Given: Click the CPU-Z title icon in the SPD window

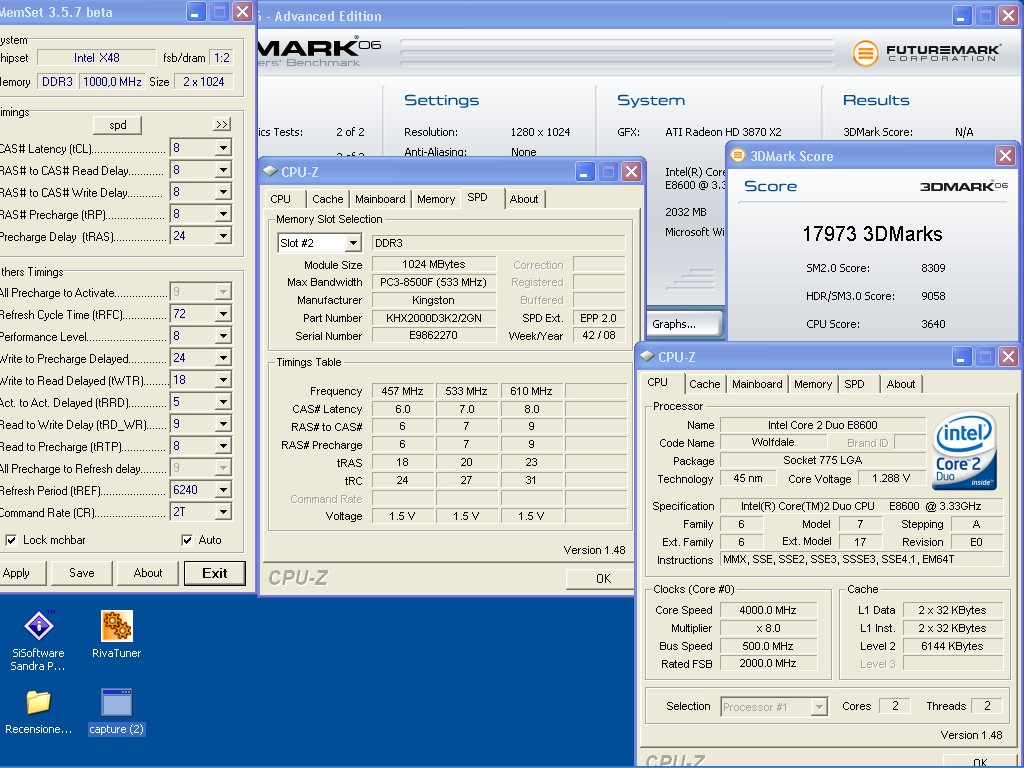Looking at the screenshot, I should pos(270,172).
